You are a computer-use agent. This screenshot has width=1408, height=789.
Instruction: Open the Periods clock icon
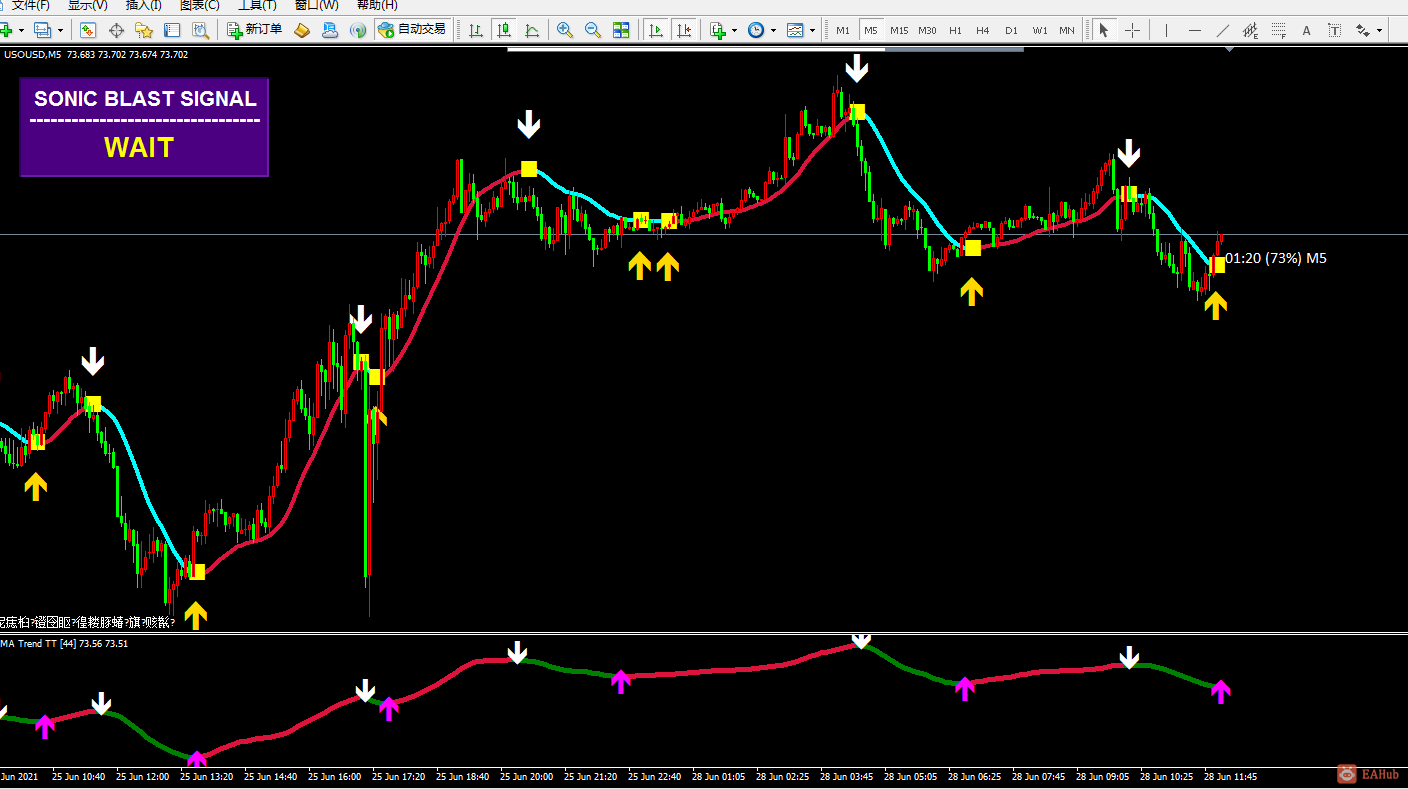(x=756, y=30)
